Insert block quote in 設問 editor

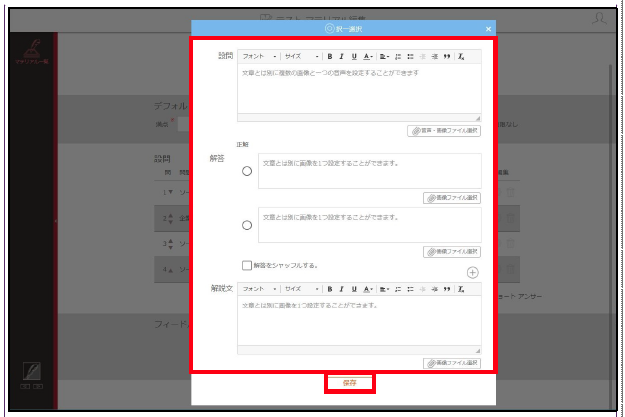pos(447,57)
